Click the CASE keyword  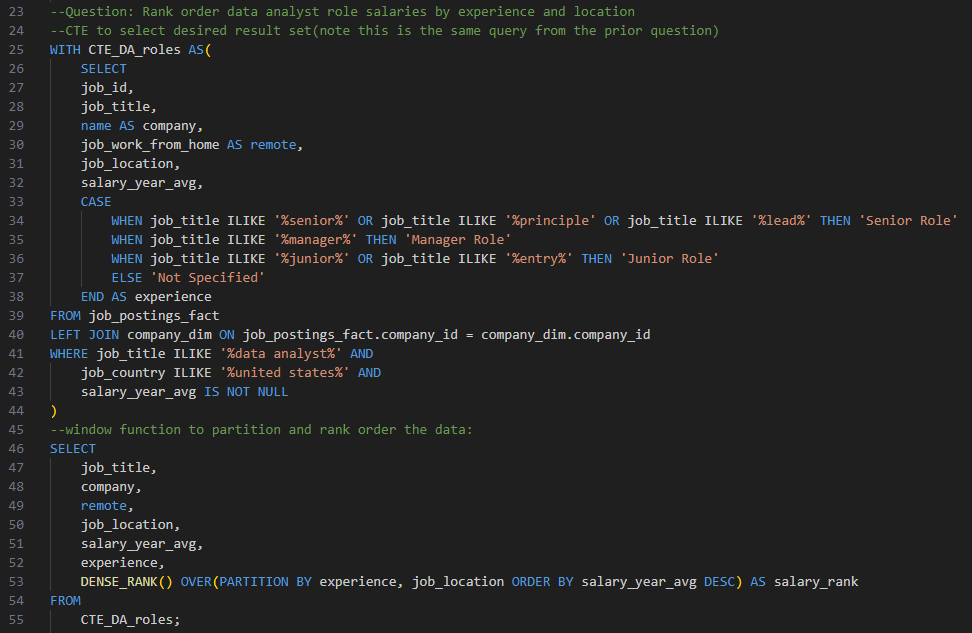tap(96, 201)
